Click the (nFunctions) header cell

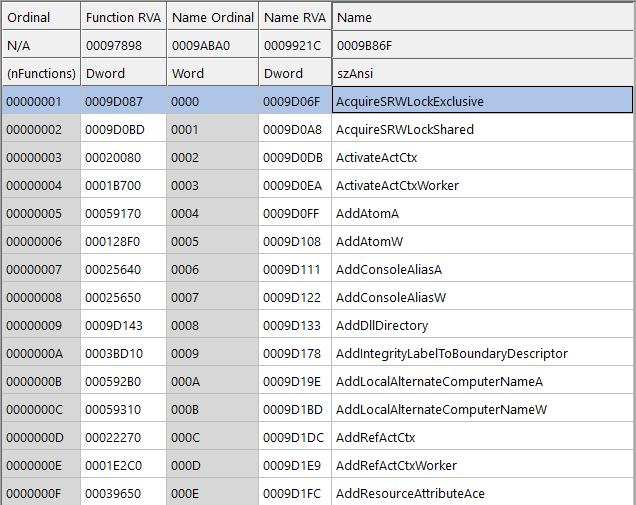point(41,73)
